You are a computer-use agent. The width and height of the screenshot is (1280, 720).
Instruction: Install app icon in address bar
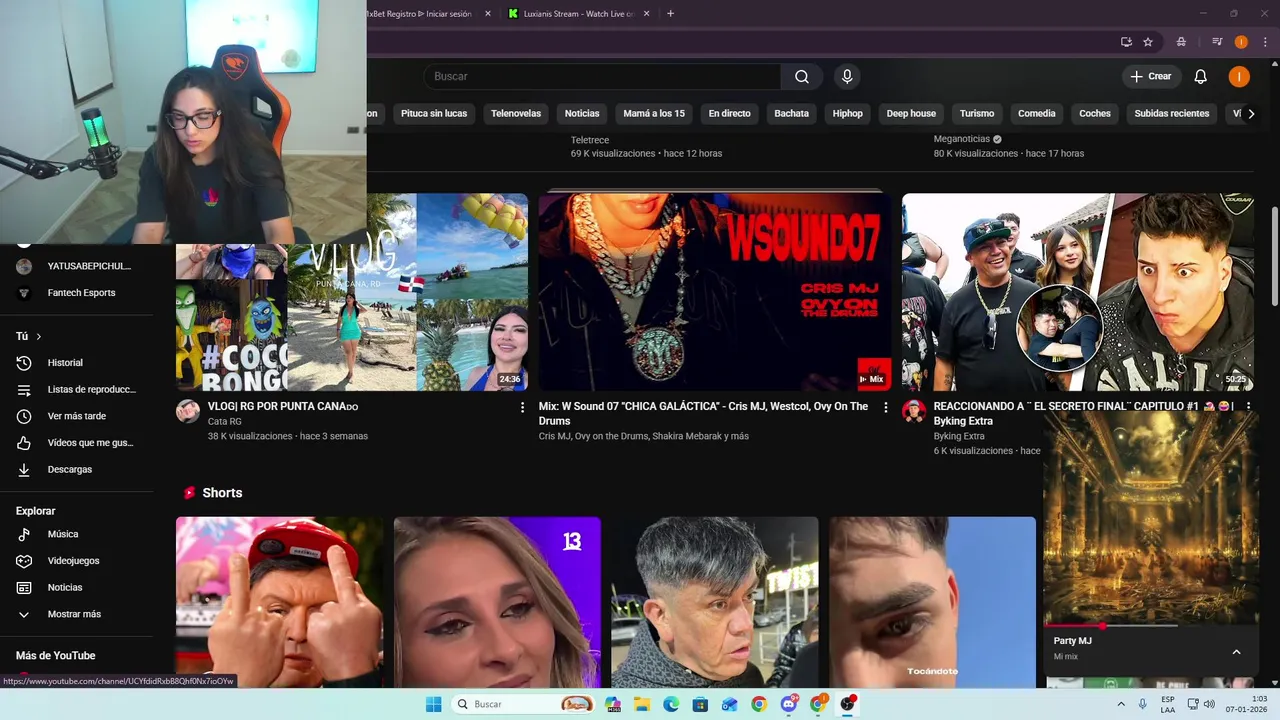coord(1126,42)
